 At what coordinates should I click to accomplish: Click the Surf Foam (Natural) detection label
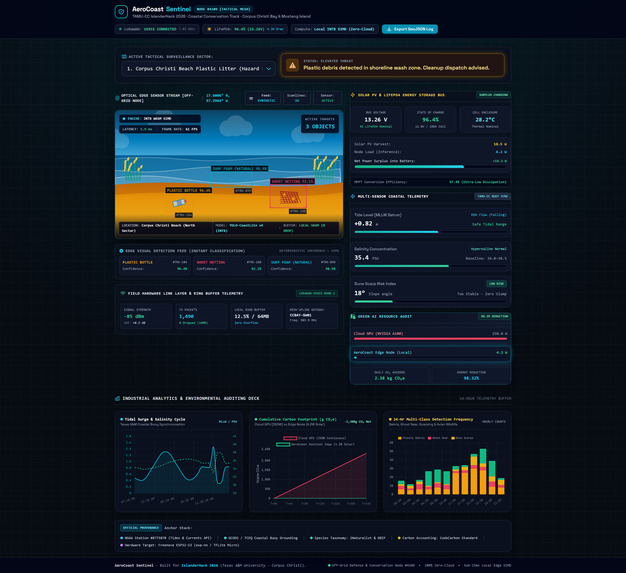click(x=240, y=169)
